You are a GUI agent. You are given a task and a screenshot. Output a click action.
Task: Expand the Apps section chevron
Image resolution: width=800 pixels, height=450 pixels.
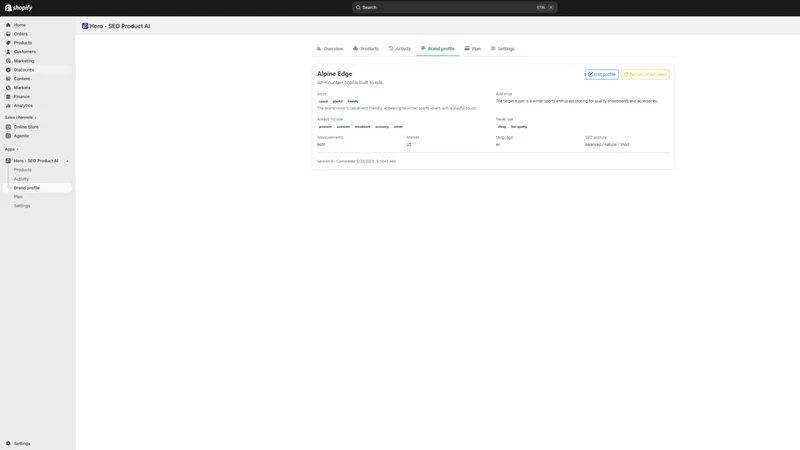(17, 149)
